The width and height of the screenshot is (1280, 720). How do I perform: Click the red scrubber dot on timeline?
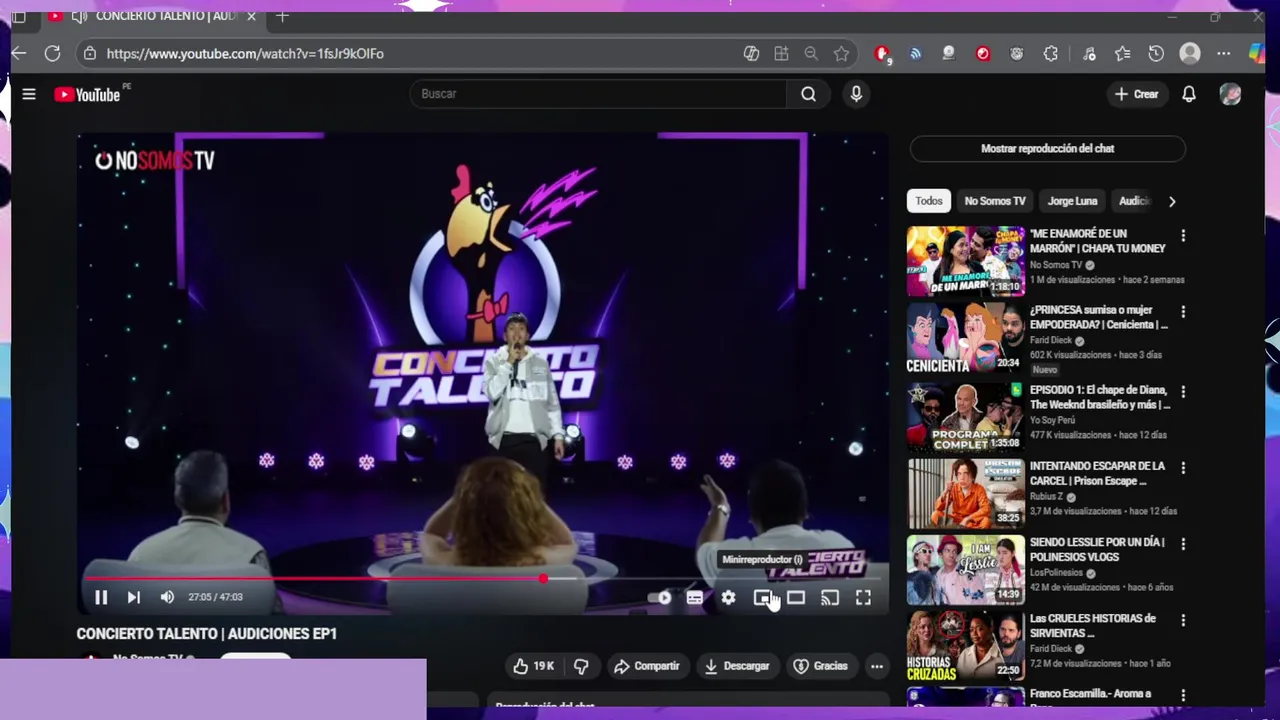[x=543, y=578]
